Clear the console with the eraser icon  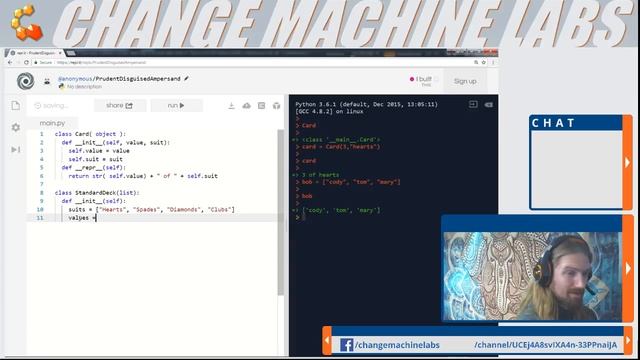(489, 104)
